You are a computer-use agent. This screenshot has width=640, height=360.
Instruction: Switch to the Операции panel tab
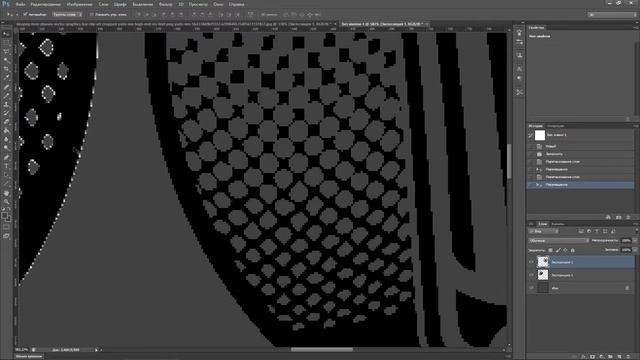click(556, 126)
